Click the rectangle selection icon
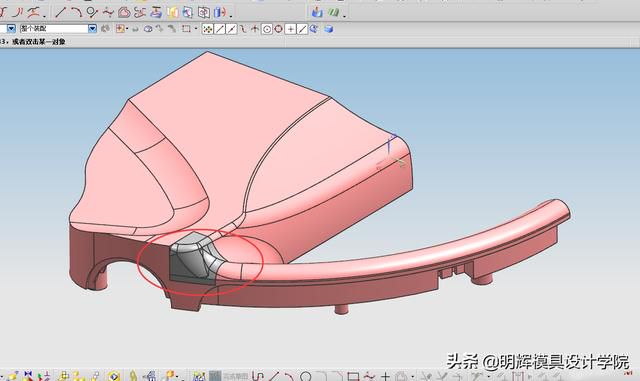 [x=186, y=29]
